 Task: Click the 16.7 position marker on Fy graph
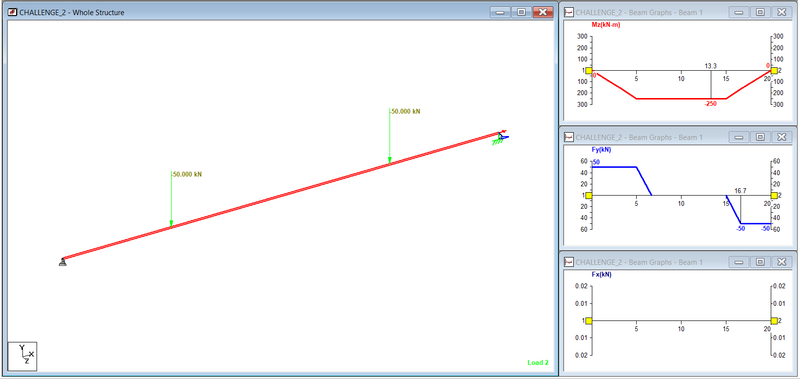[741, 190]
